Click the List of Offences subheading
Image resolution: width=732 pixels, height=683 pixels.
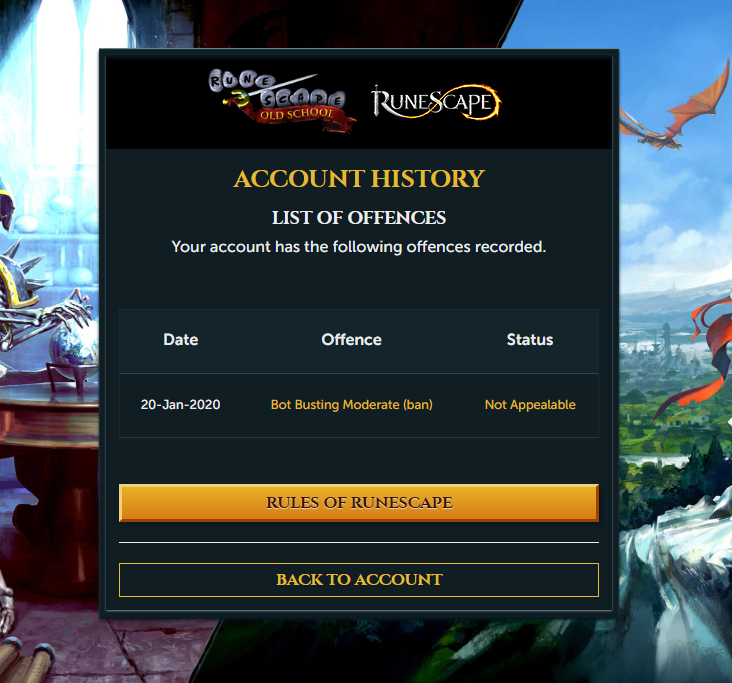359,218
